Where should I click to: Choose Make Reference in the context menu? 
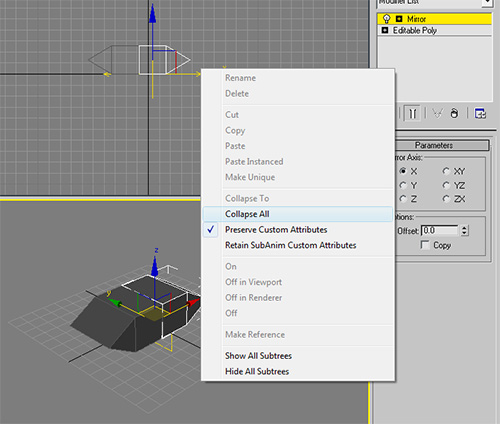pyautogui.click(x=298, y=335)
